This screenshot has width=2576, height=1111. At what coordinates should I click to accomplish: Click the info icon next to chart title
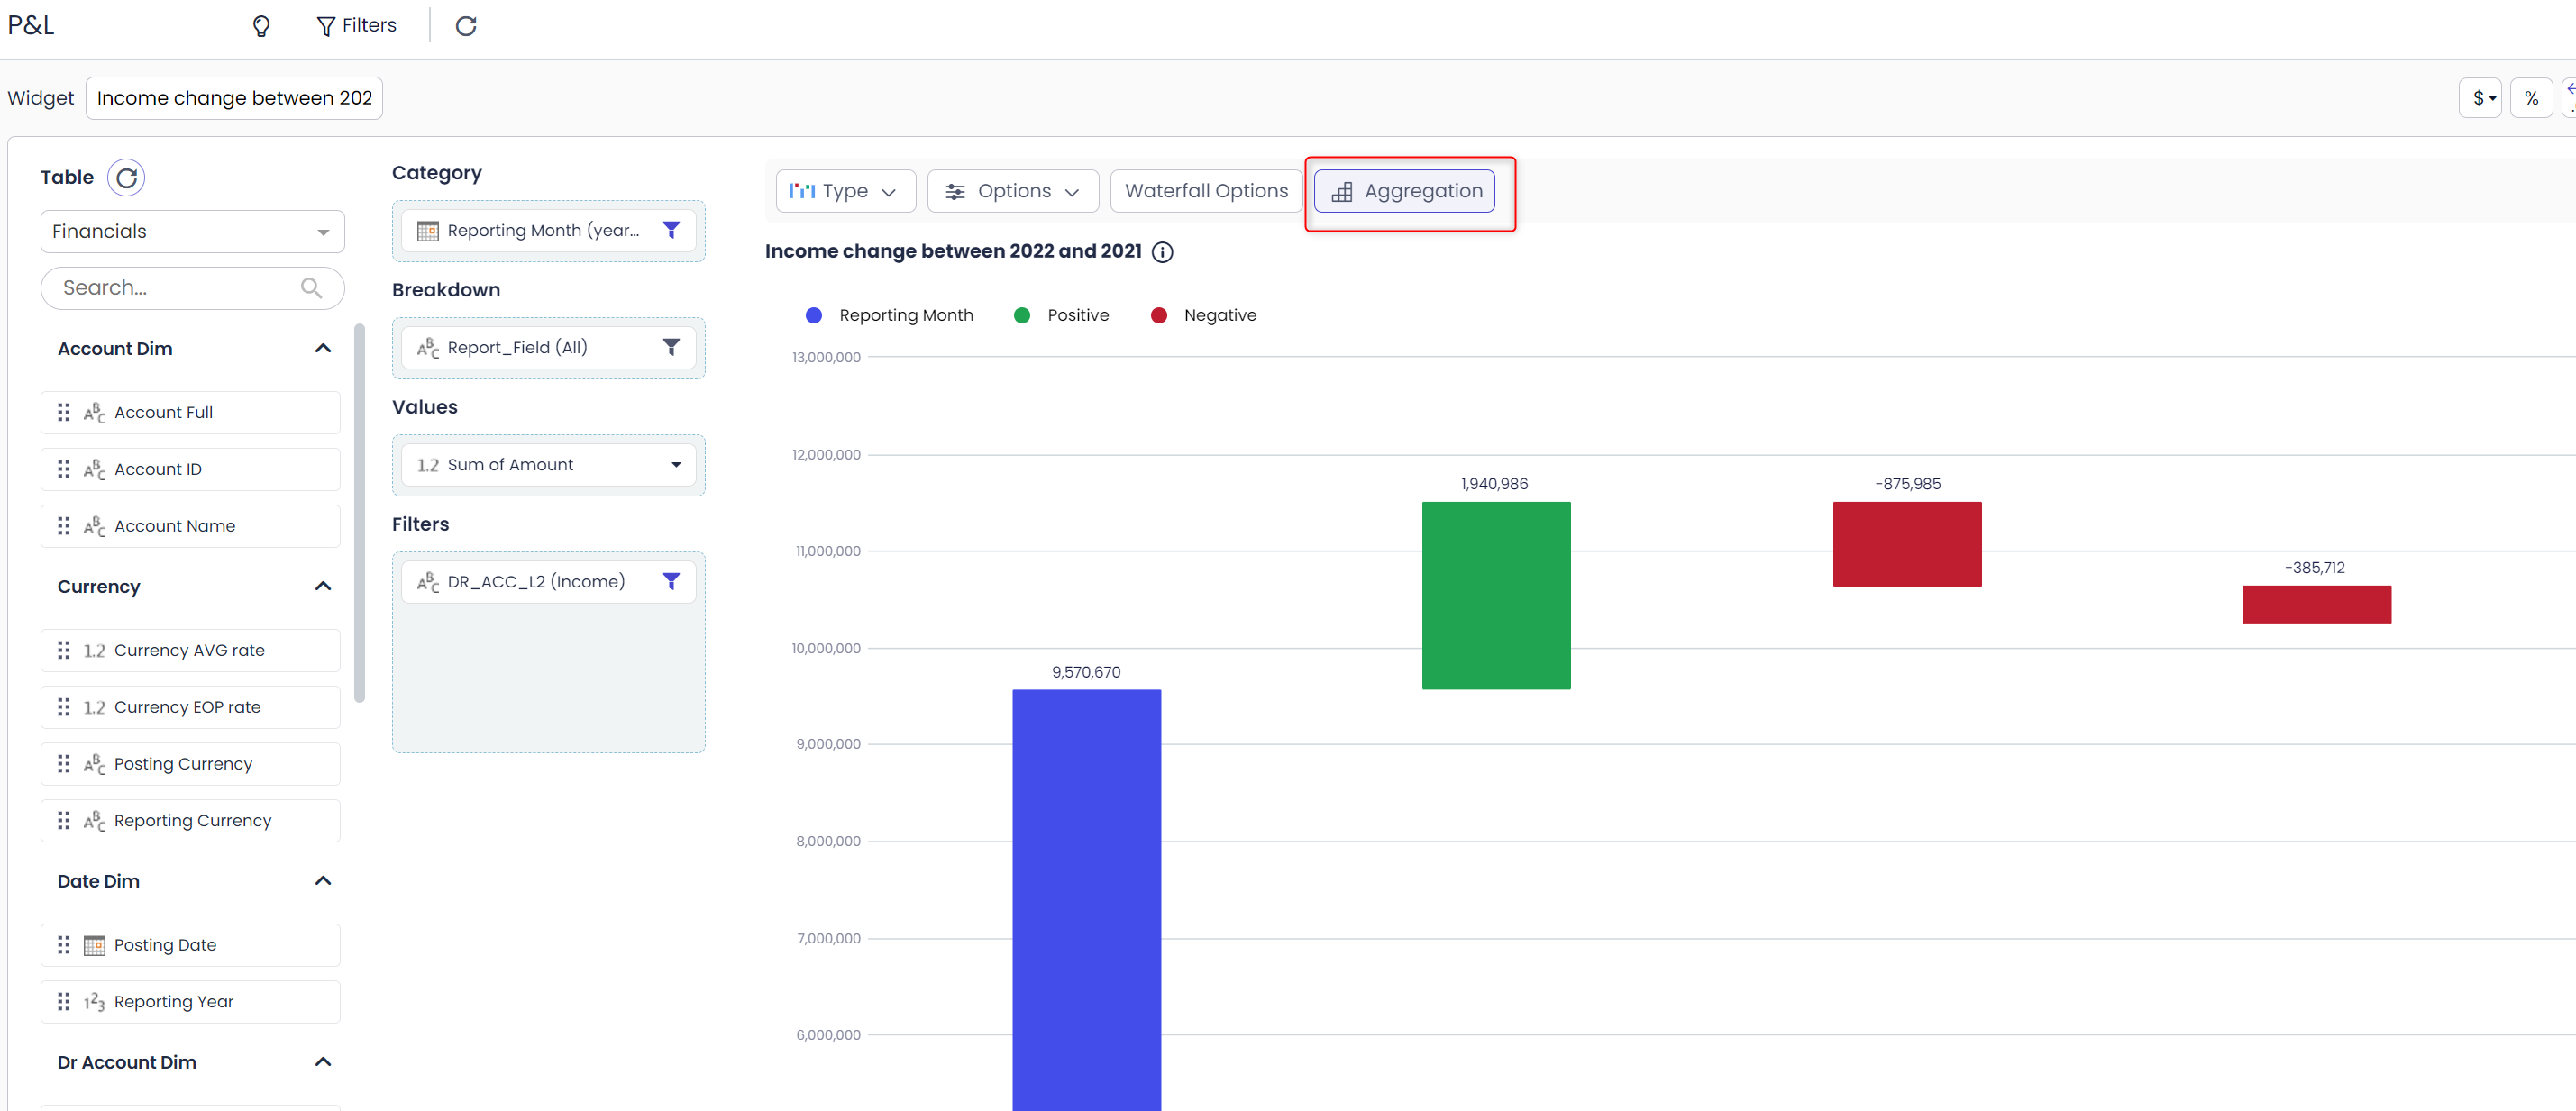click(1162, 252)
